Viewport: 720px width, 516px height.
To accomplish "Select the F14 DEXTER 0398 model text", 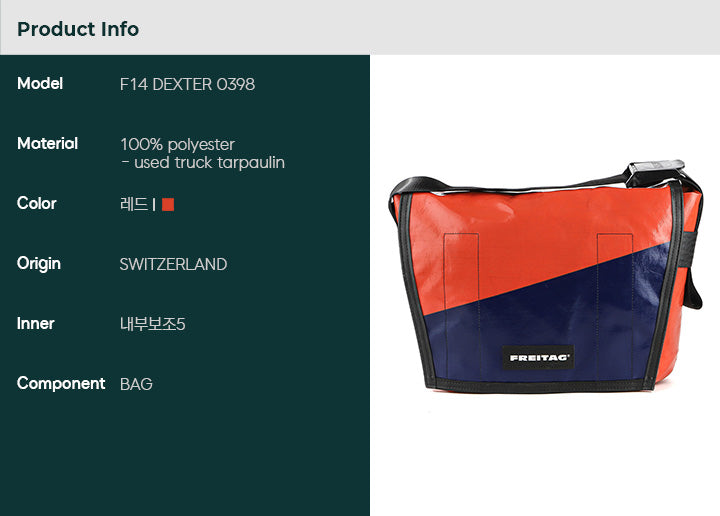I will pos(187,84).
